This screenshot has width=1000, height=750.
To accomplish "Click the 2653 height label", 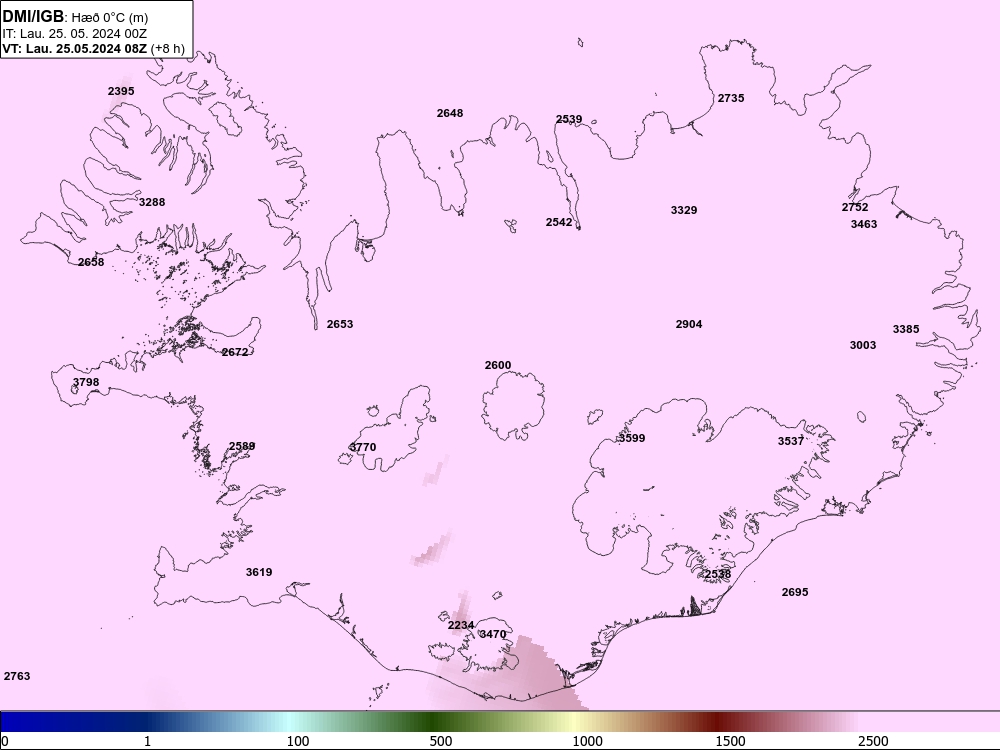I will 340,324.
